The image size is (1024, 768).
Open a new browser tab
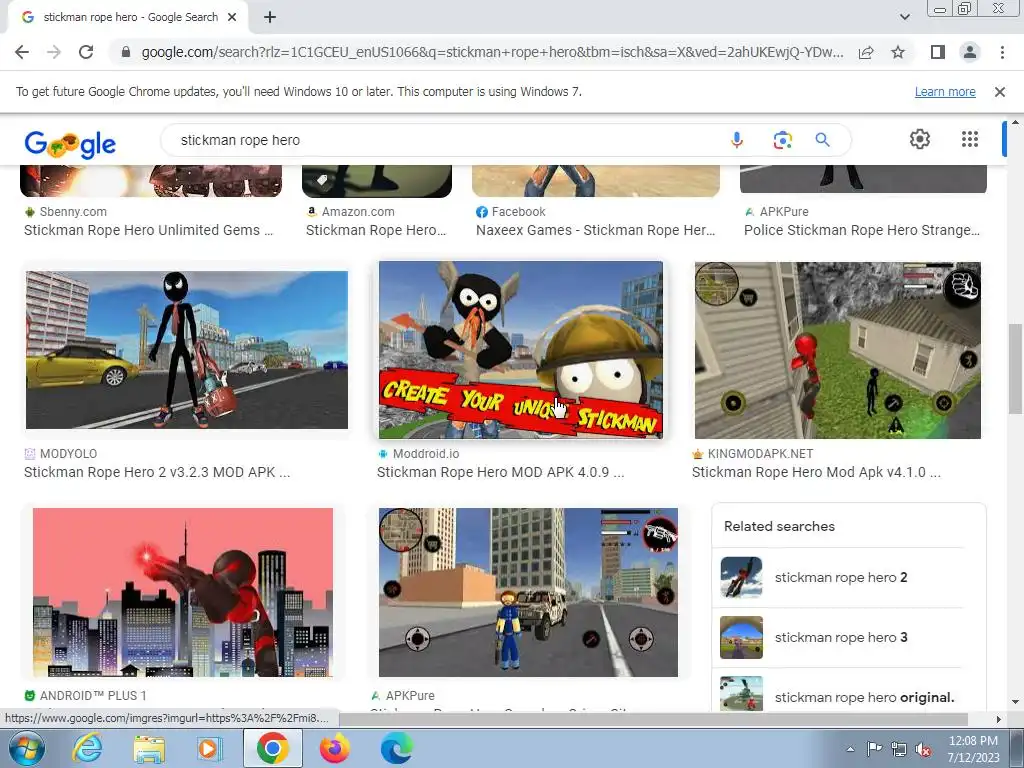point(270,18)
